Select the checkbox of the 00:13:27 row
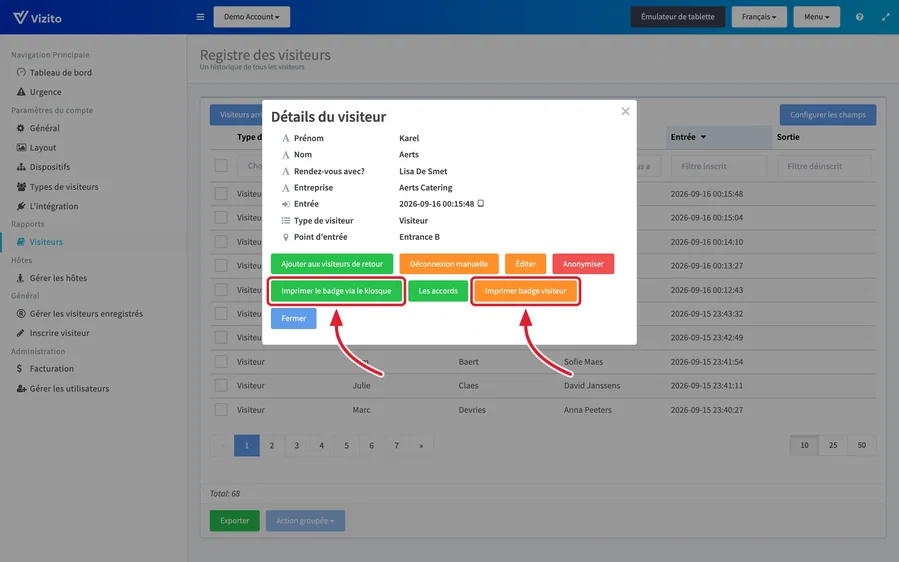Viewport: 899px width, 562px height. tap(221, 266)
